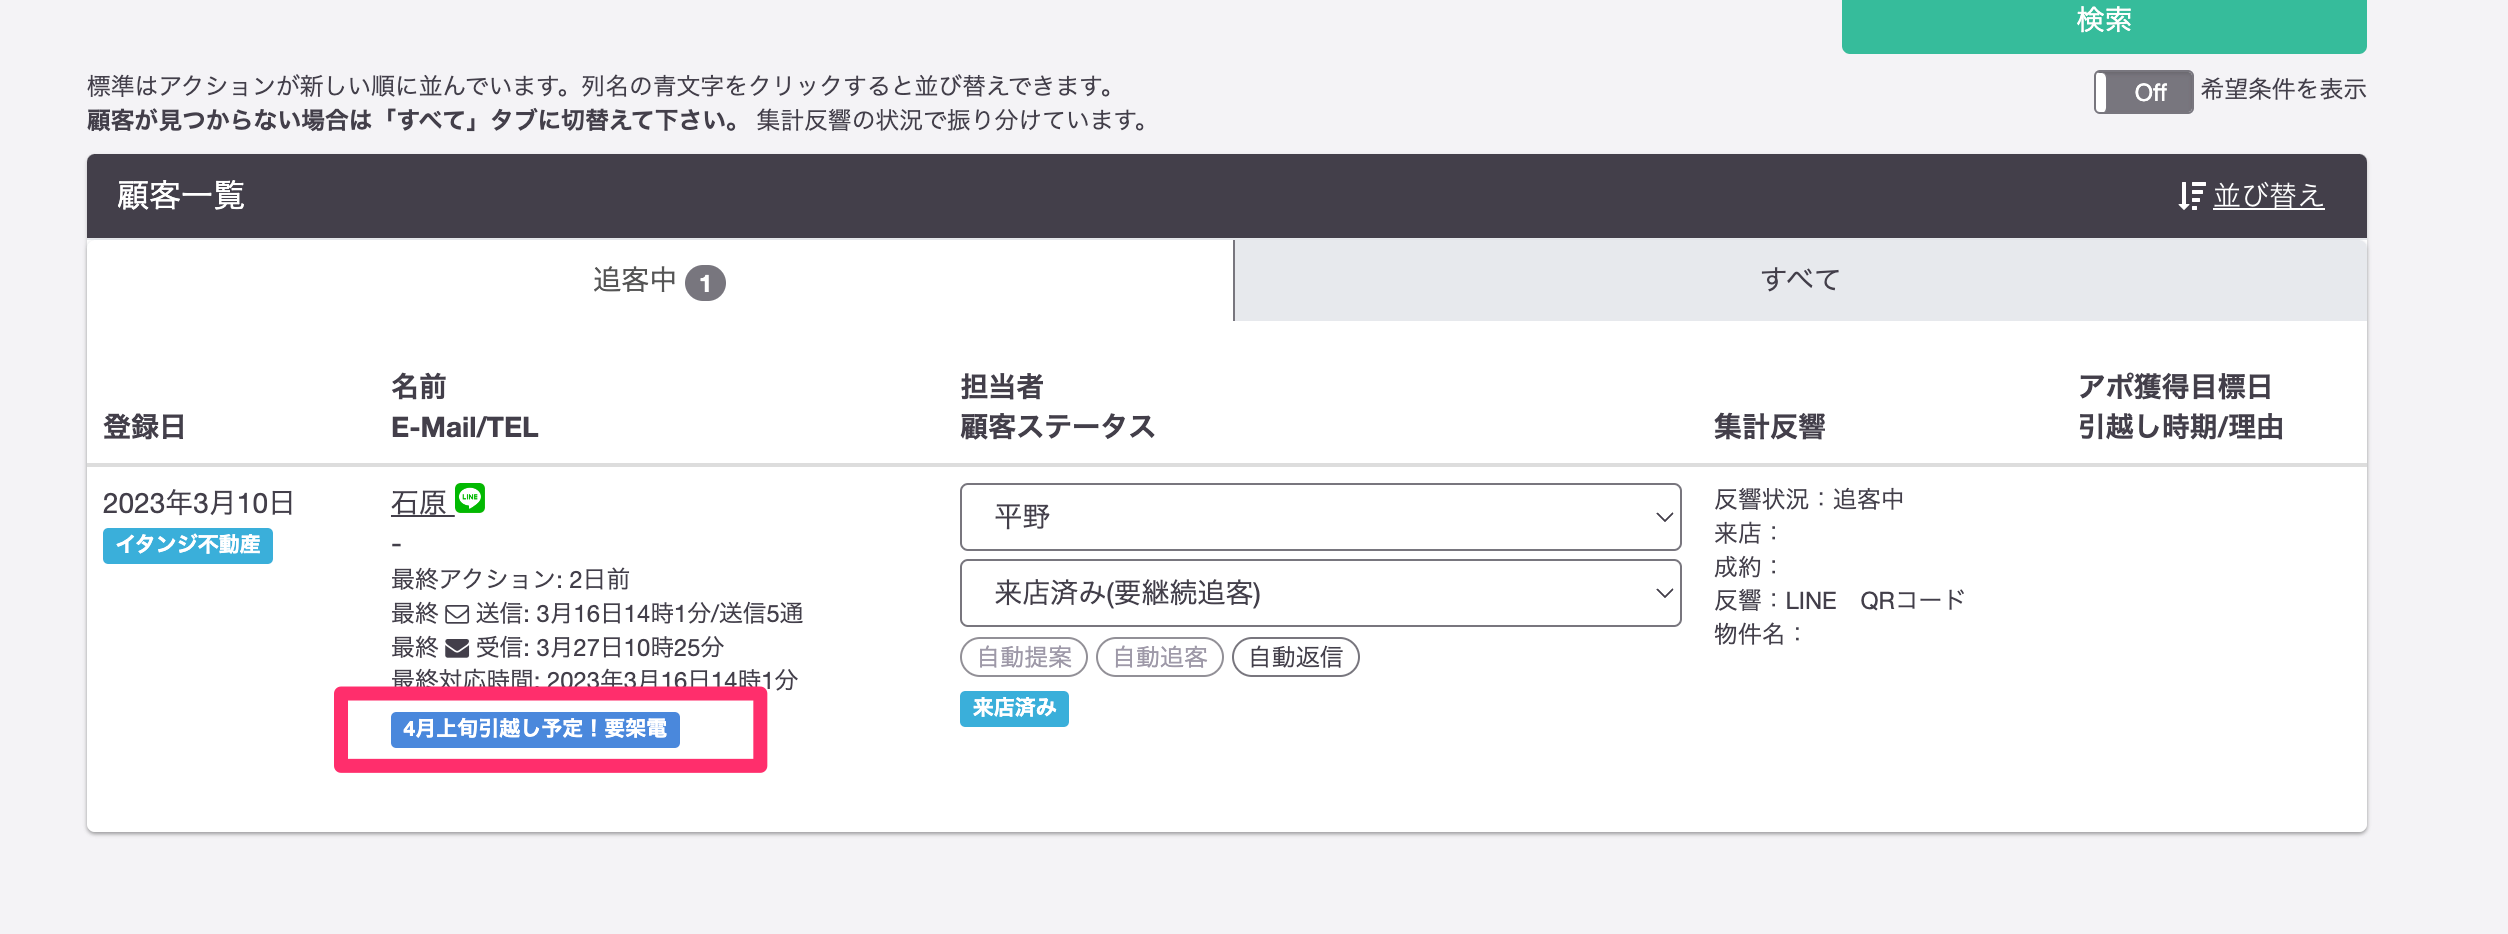Click the LINE icon next to 石原
2508x934 pixels.
tap(470, 498)
